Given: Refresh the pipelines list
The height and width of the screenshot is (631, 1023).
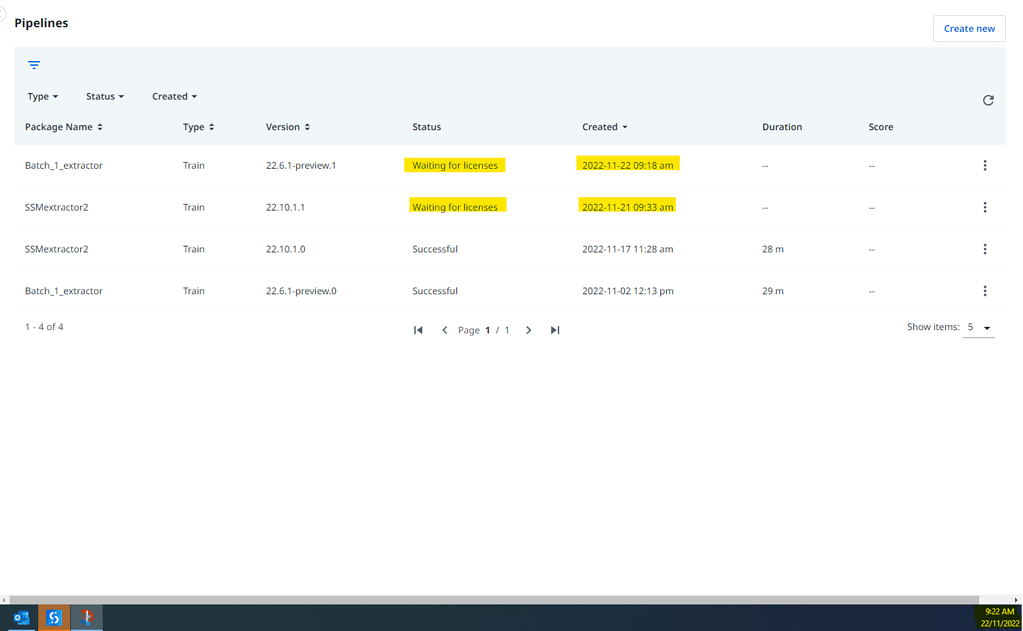Looking at the screenshot, I should click(x=988, y=100).
